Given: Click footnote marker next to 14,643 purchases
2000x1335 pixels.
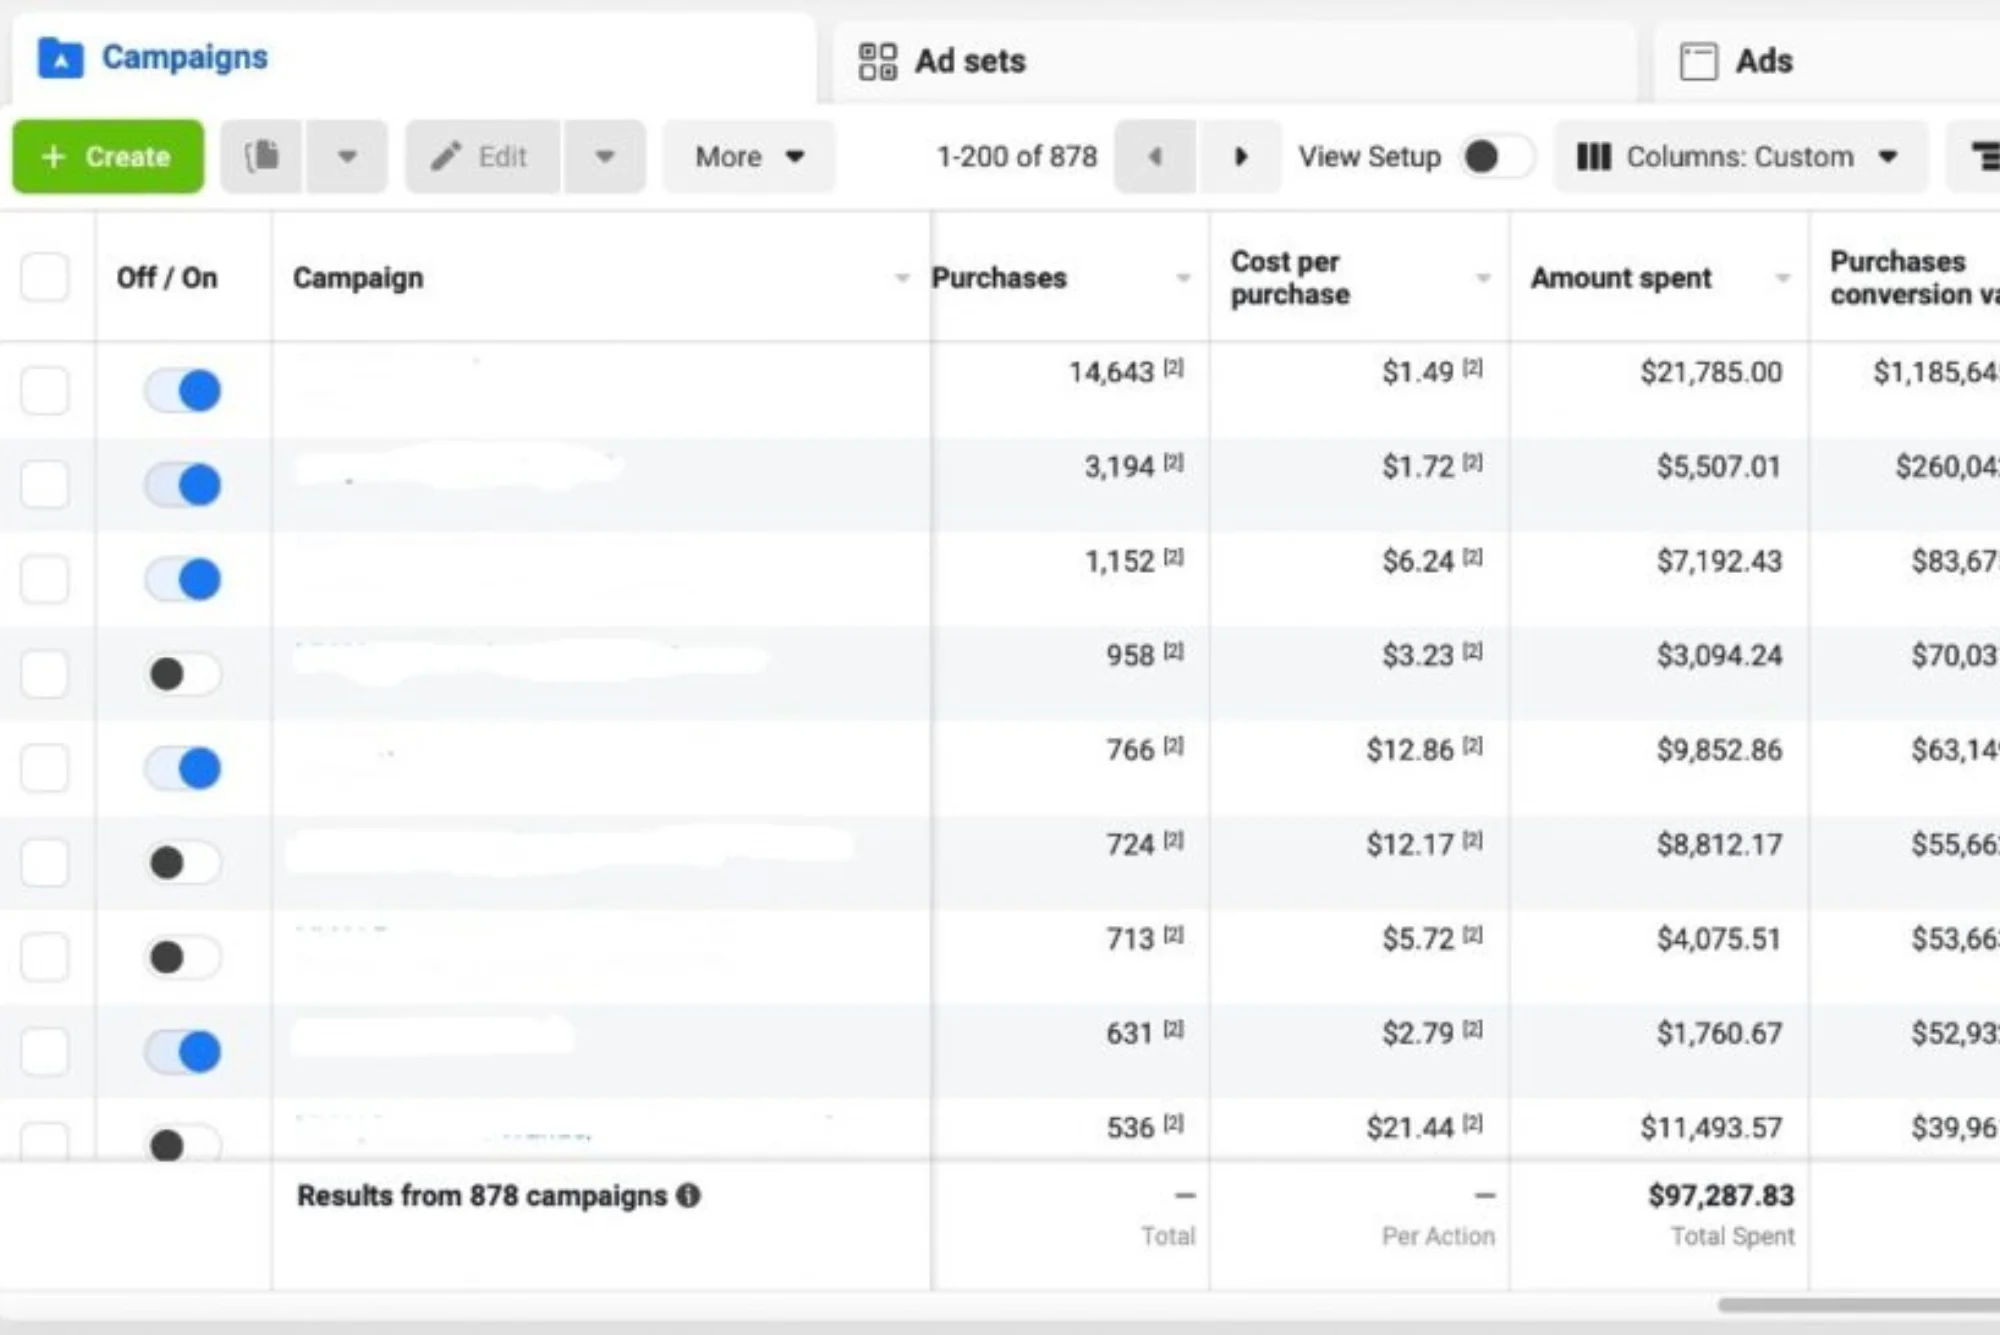Looking at the screenshot, I should pos(1174,369).
